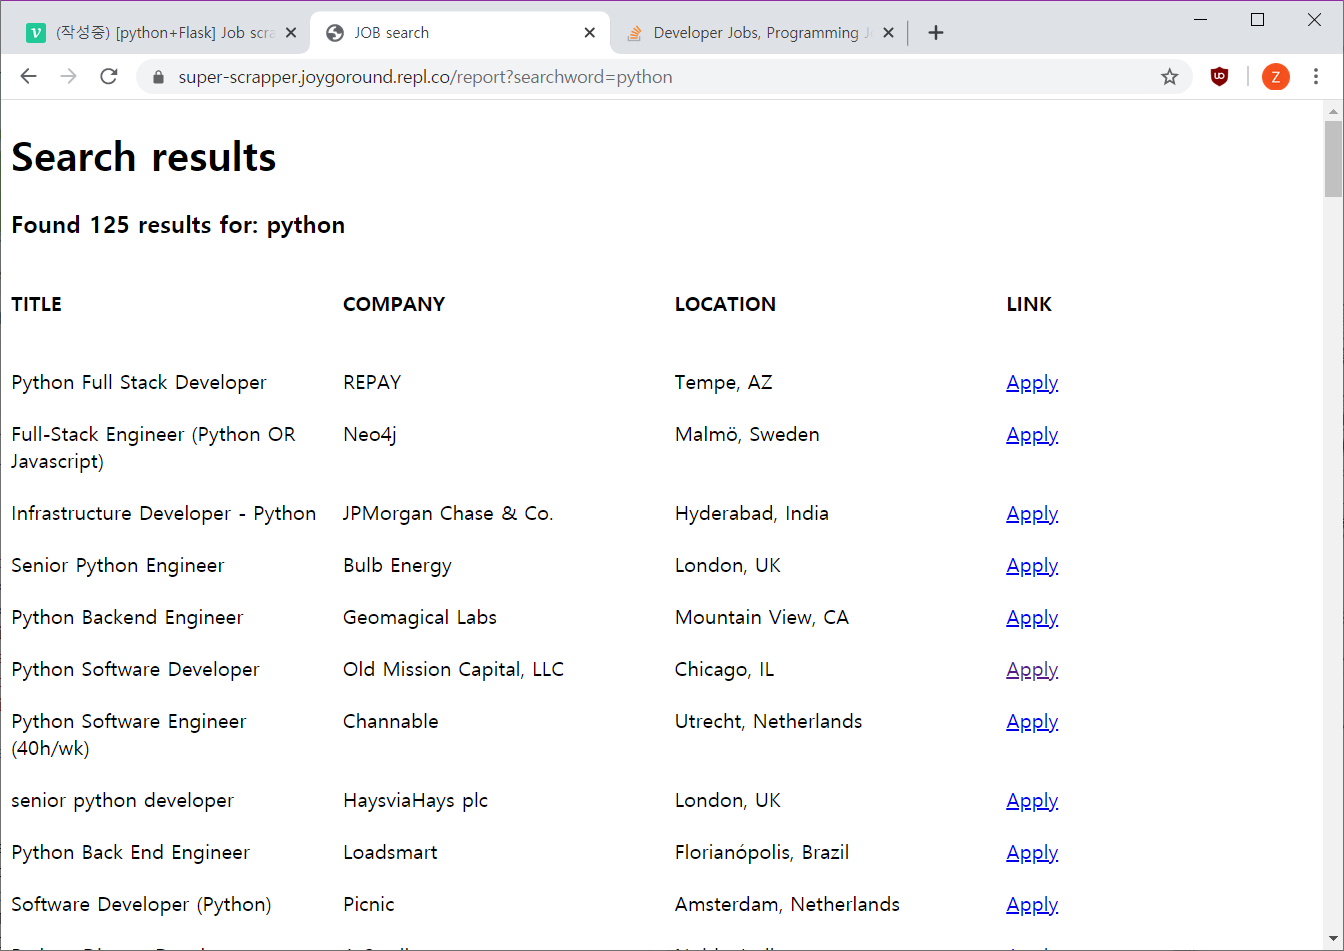
Task: Open the uBlock Origin extension
Action: [1219, 77]
